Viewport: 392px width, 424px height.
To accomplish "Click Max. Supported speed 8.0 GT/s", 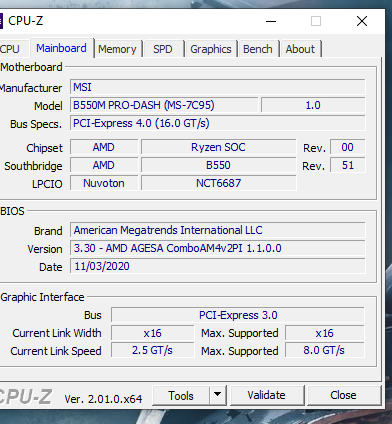I will [325, 351].
